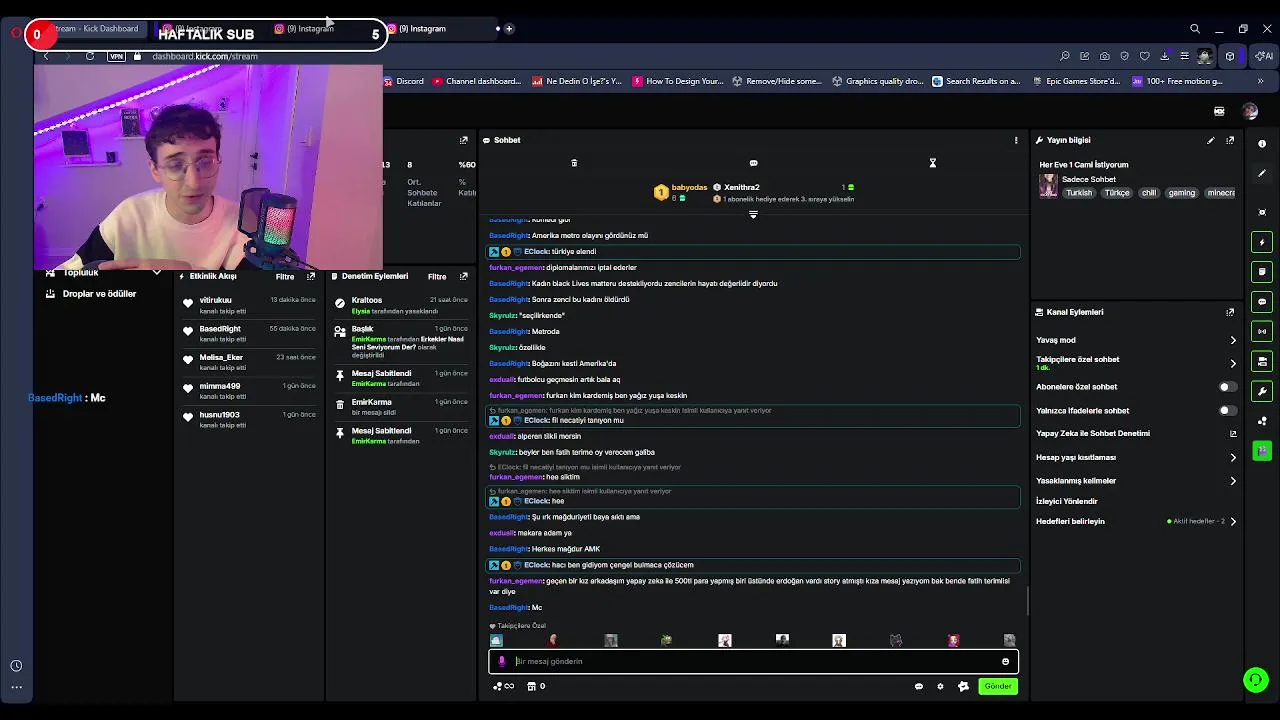Image resolution: width=1280 pixels, height=720 pixels.
Task: Pop out the Etkinlik Akışı panel
Action: click(311, 276)
